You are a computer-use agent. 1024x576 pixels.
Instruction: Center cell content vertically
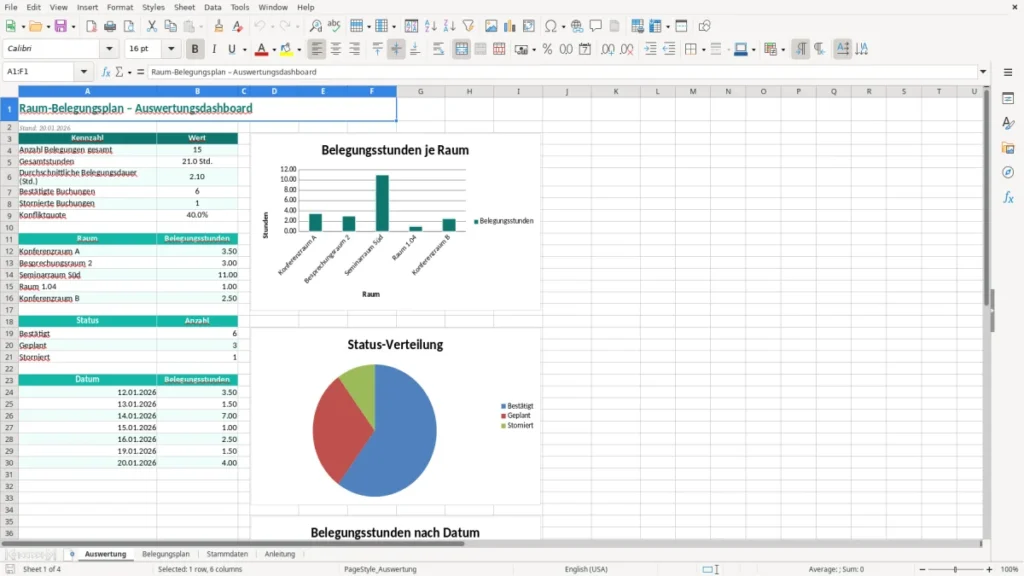click(x=396, y=49)
